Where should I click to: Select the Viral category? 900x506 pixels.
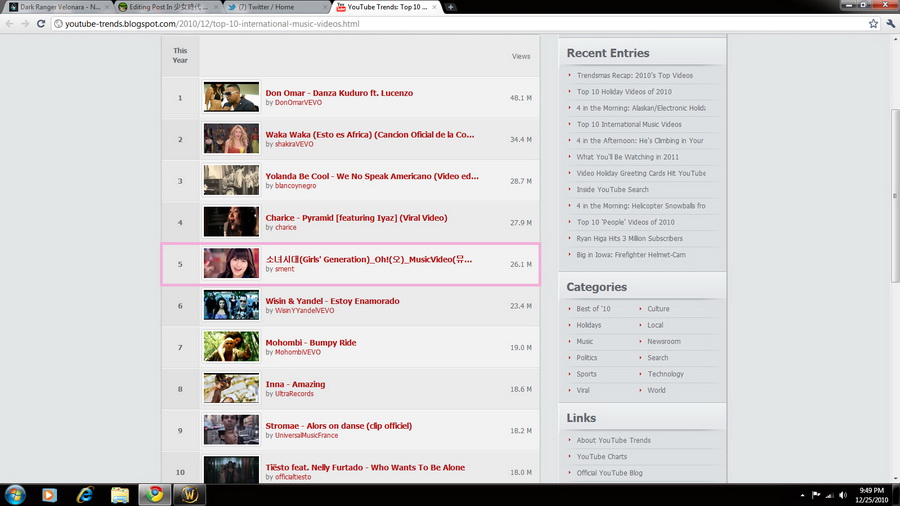click(x=583, y=390)
